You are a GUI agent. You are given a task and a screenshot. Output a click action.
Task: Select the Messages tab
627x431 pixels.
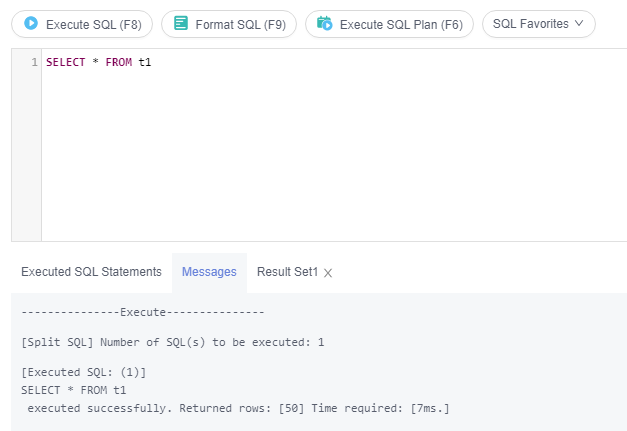click(209, 272)
